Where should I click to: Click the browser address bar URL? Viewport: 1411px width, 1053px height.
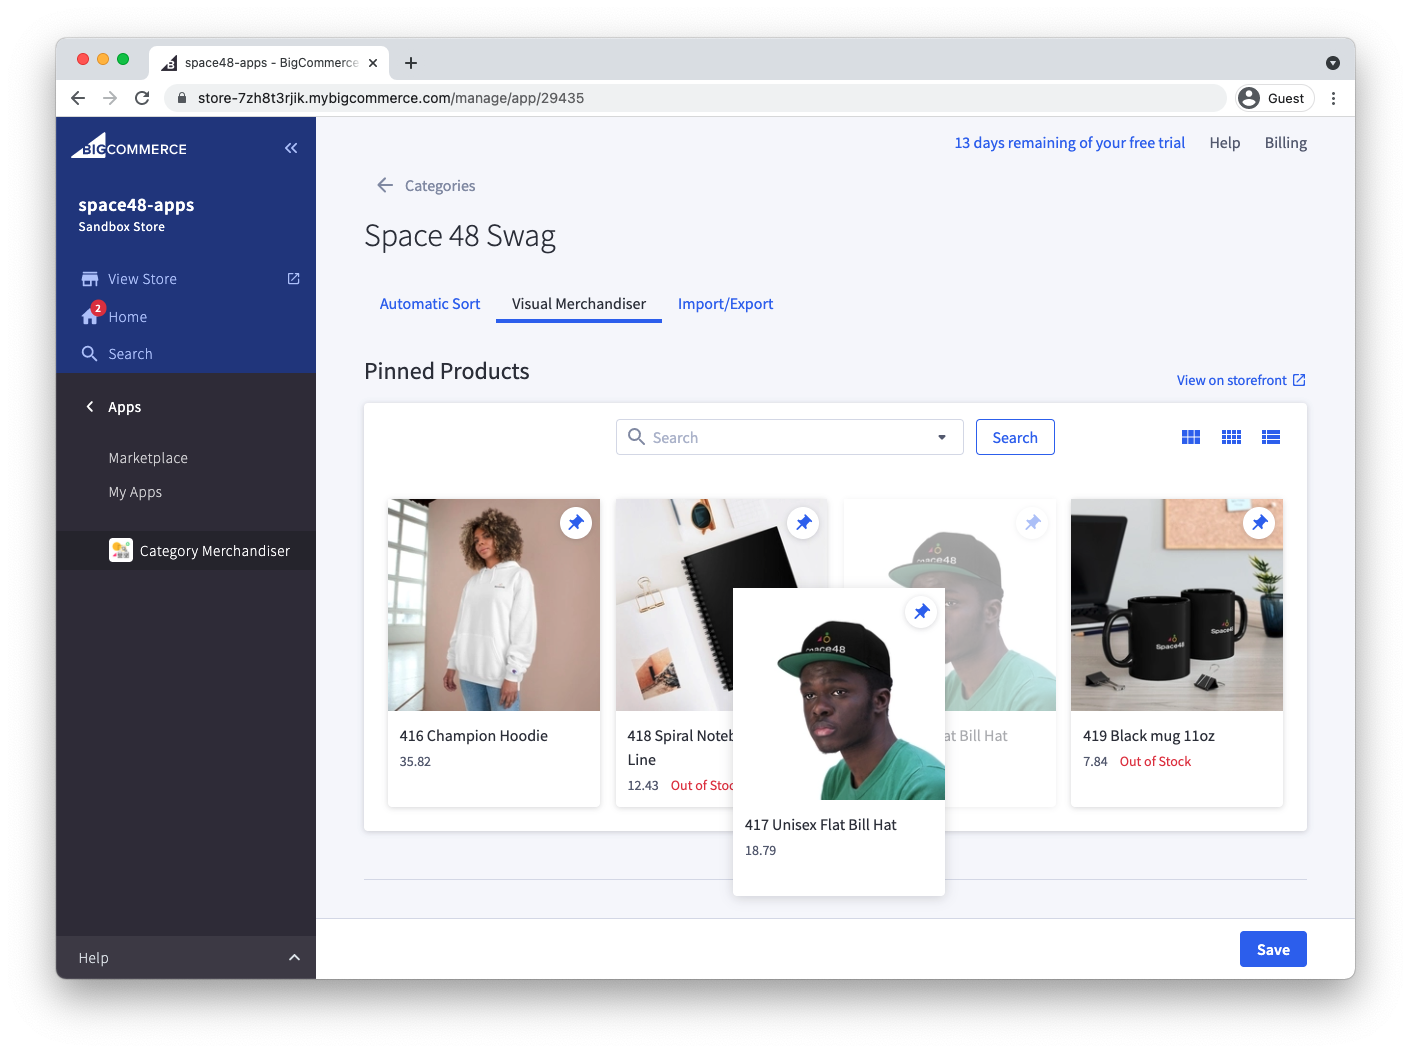click(391, 98)
